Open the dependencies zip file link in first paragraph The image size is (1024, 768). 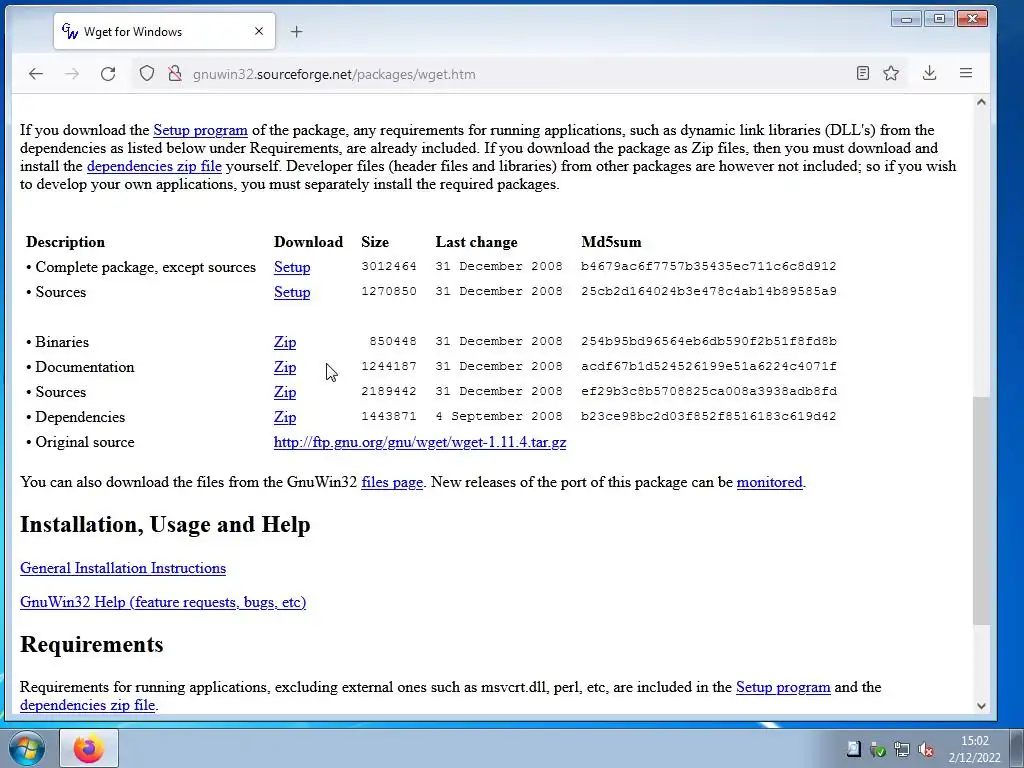[154, 166]
